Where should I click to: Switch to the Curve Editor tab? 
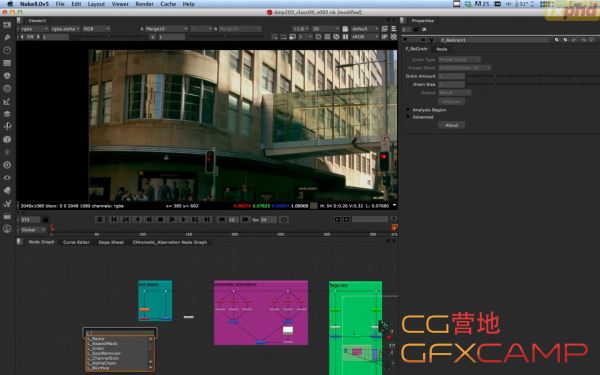pyautogui.click(x=76, y=242)
